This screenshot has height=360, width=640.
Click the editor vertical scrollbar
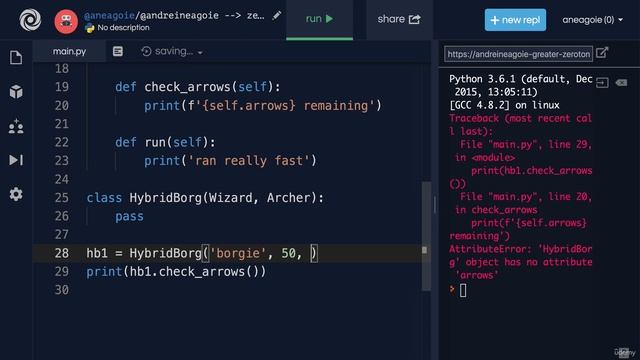(x=426, y=236)
